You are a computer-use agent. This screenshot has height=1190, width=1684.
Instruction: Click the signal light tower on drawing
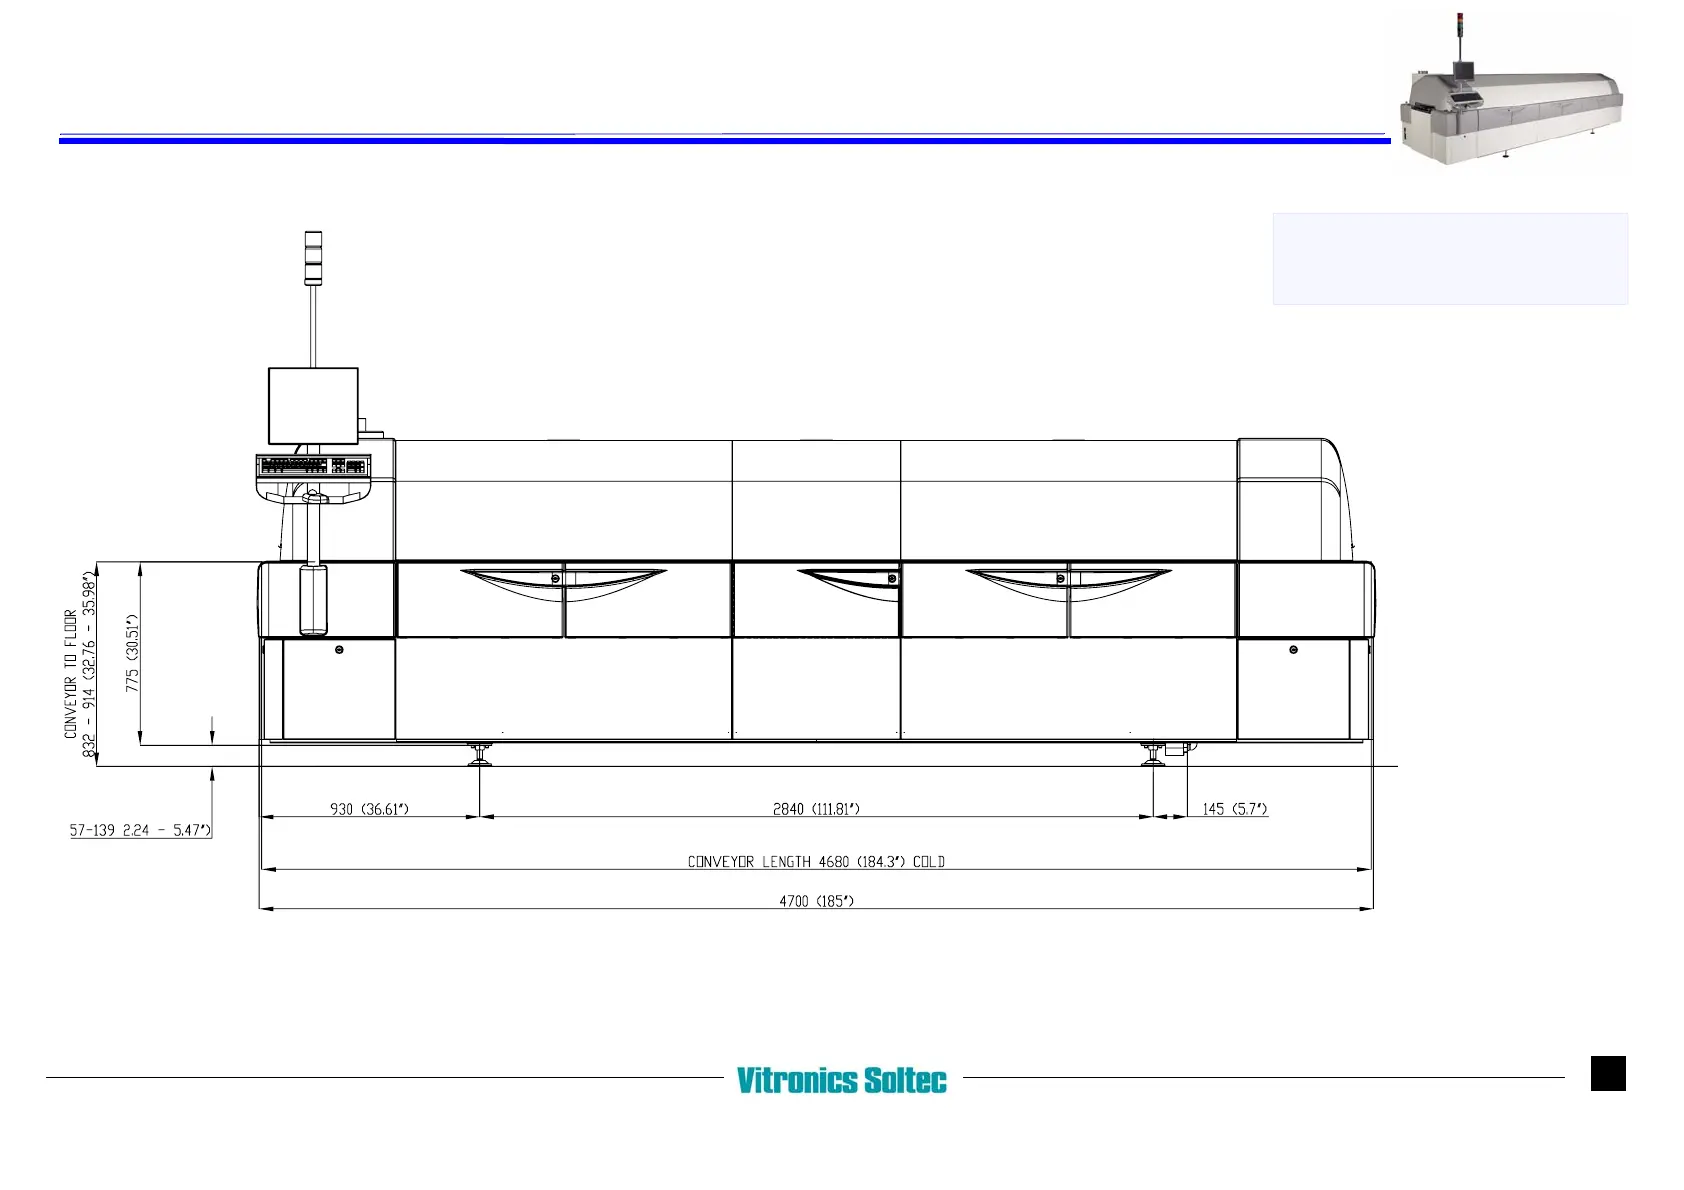point(314,260)
